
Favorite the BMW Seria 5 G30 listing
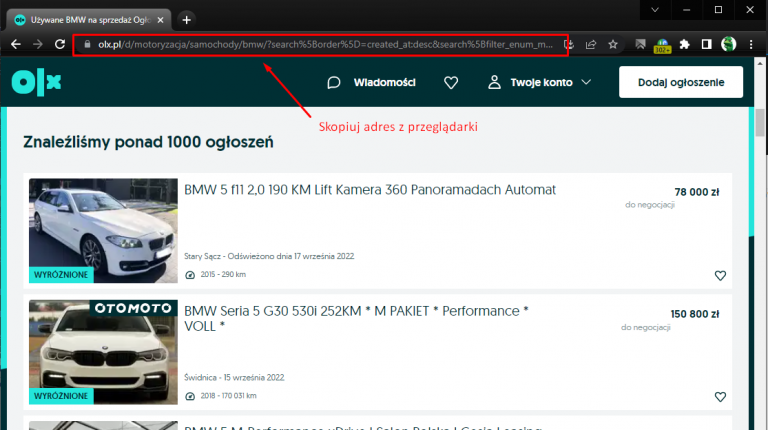720,397
